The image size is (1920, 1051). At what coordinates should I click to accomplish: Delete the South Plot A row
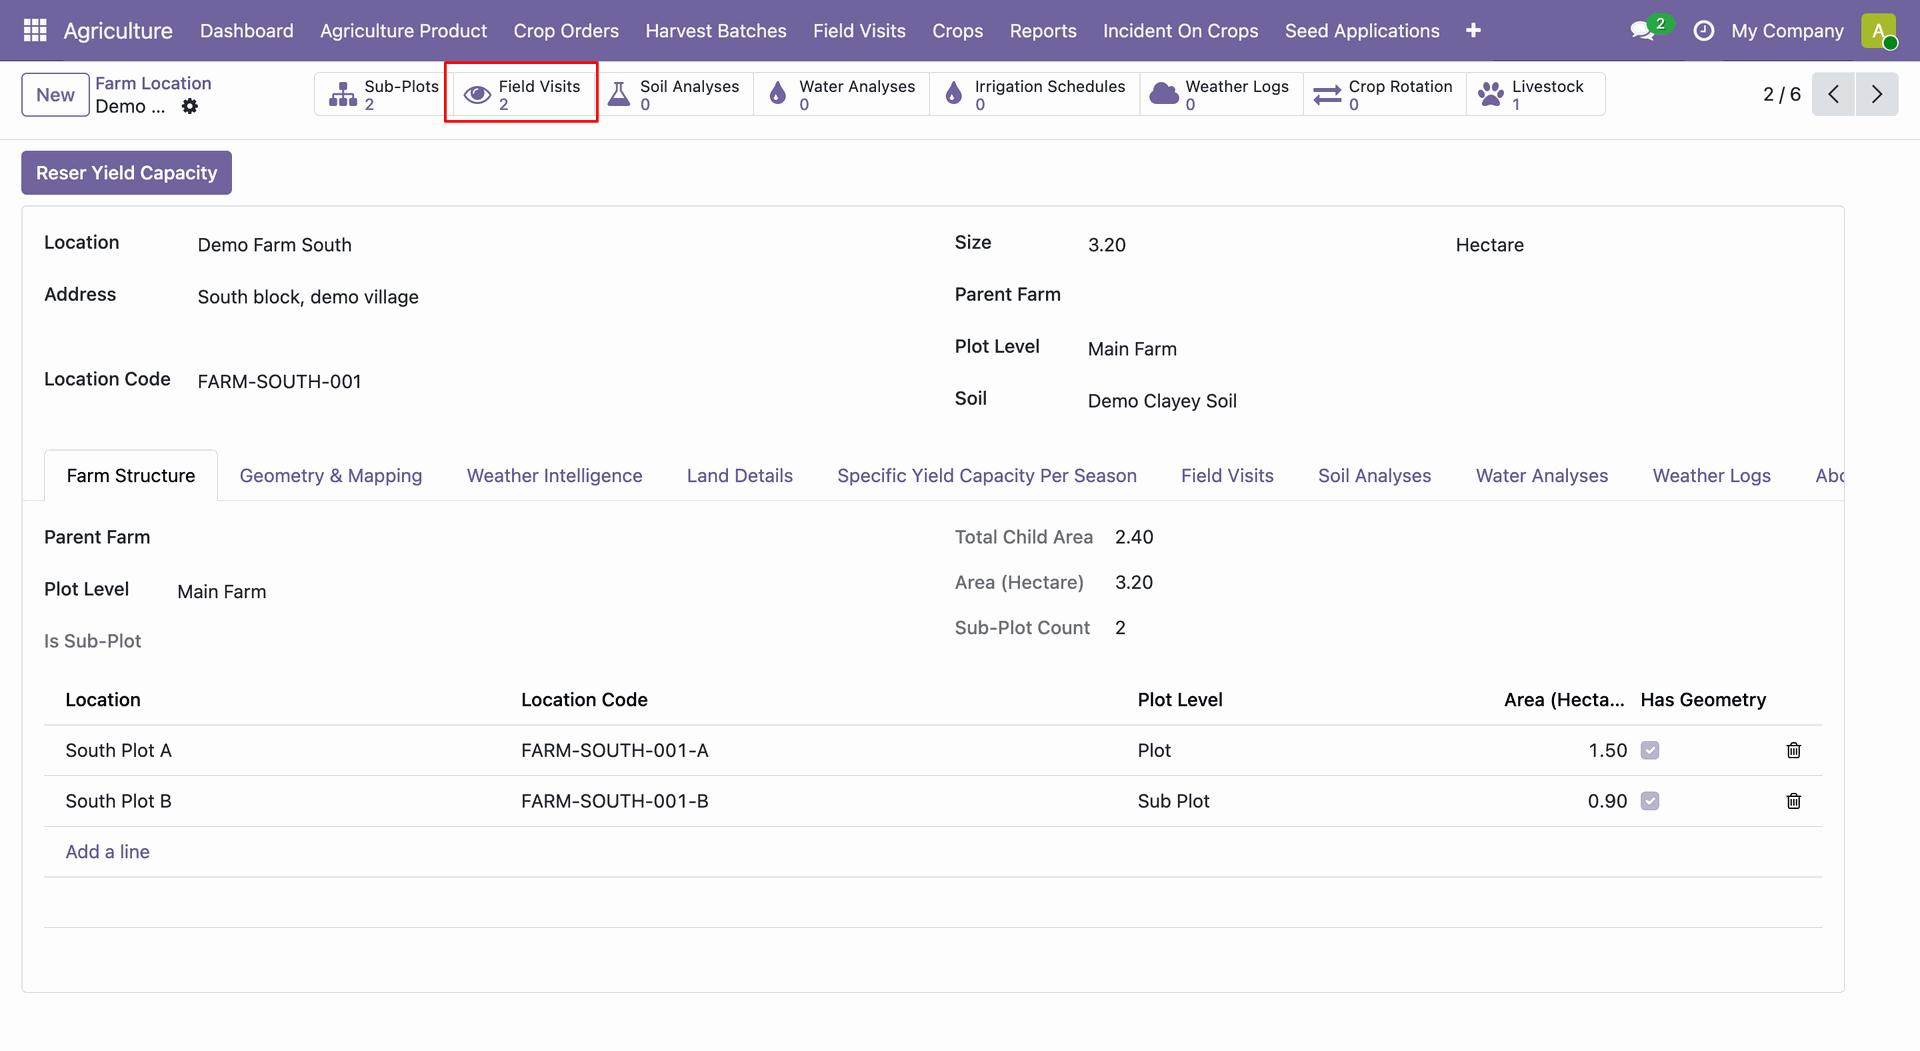1793,750
